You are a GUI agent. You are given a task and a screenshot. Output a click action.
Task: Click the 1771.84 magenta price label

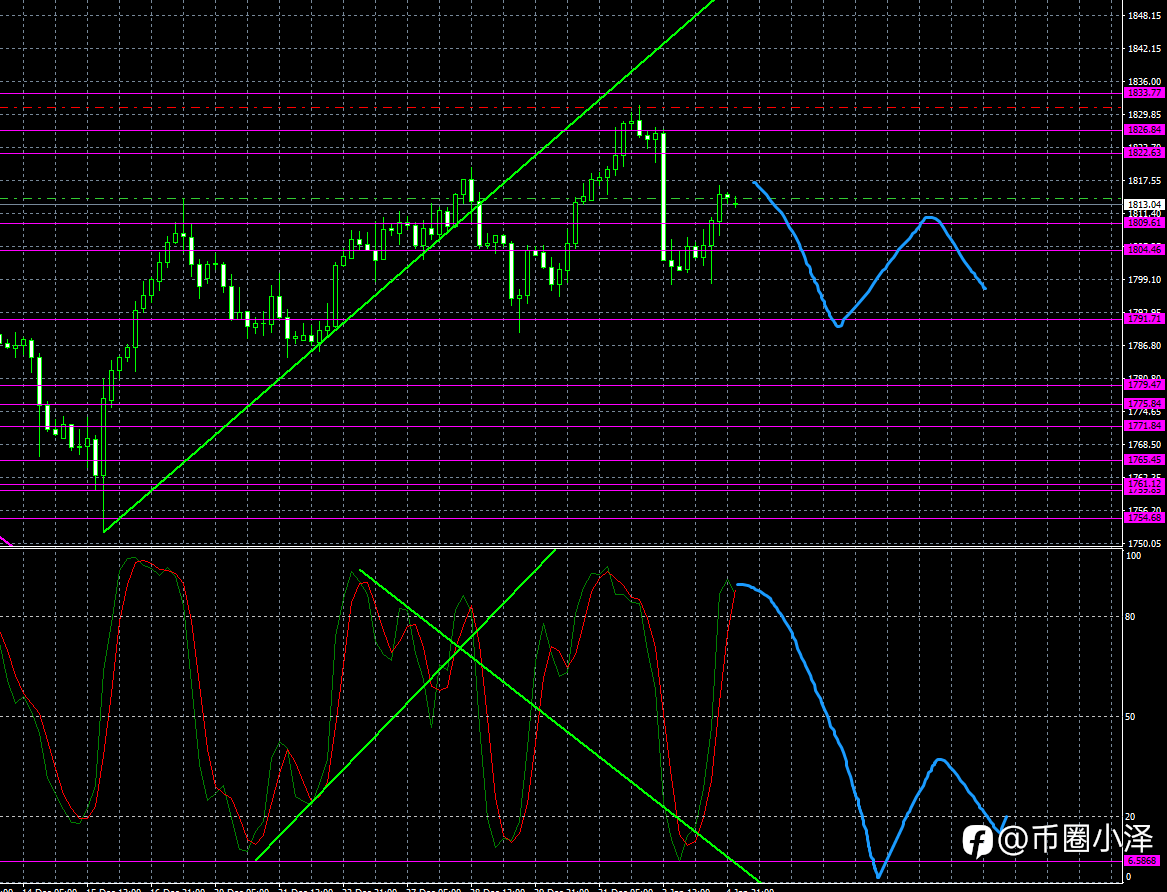[x=1144, y=426]
